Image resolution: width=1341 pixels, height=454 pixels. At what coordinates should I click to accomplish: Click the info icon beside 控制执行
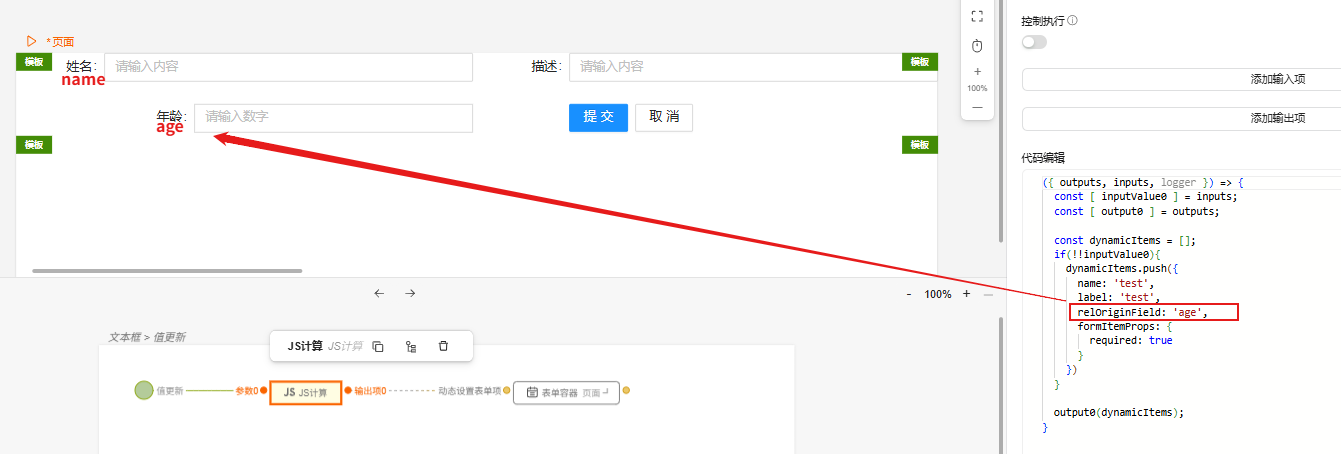tap(1073, 21)
